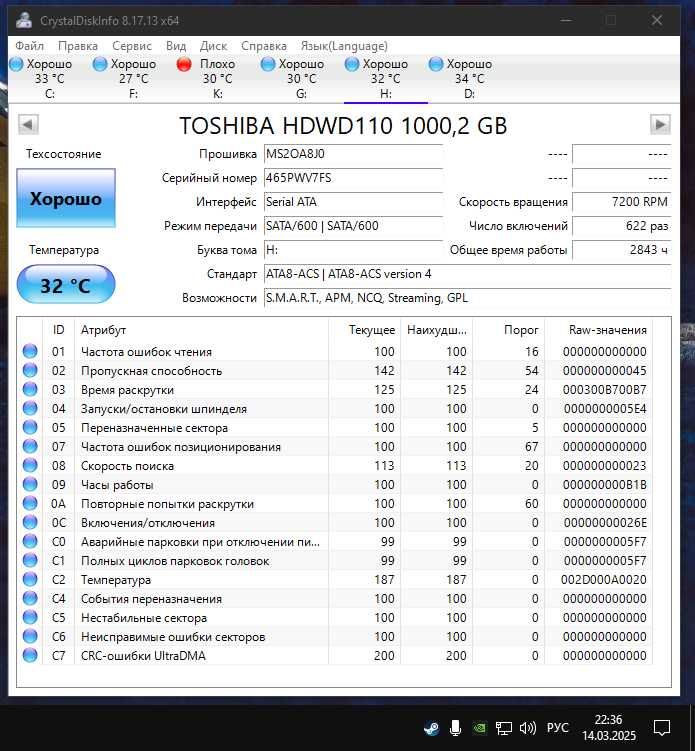Click status icon for Часы работы row
The image size is (695, 751).
click(30, 484)
